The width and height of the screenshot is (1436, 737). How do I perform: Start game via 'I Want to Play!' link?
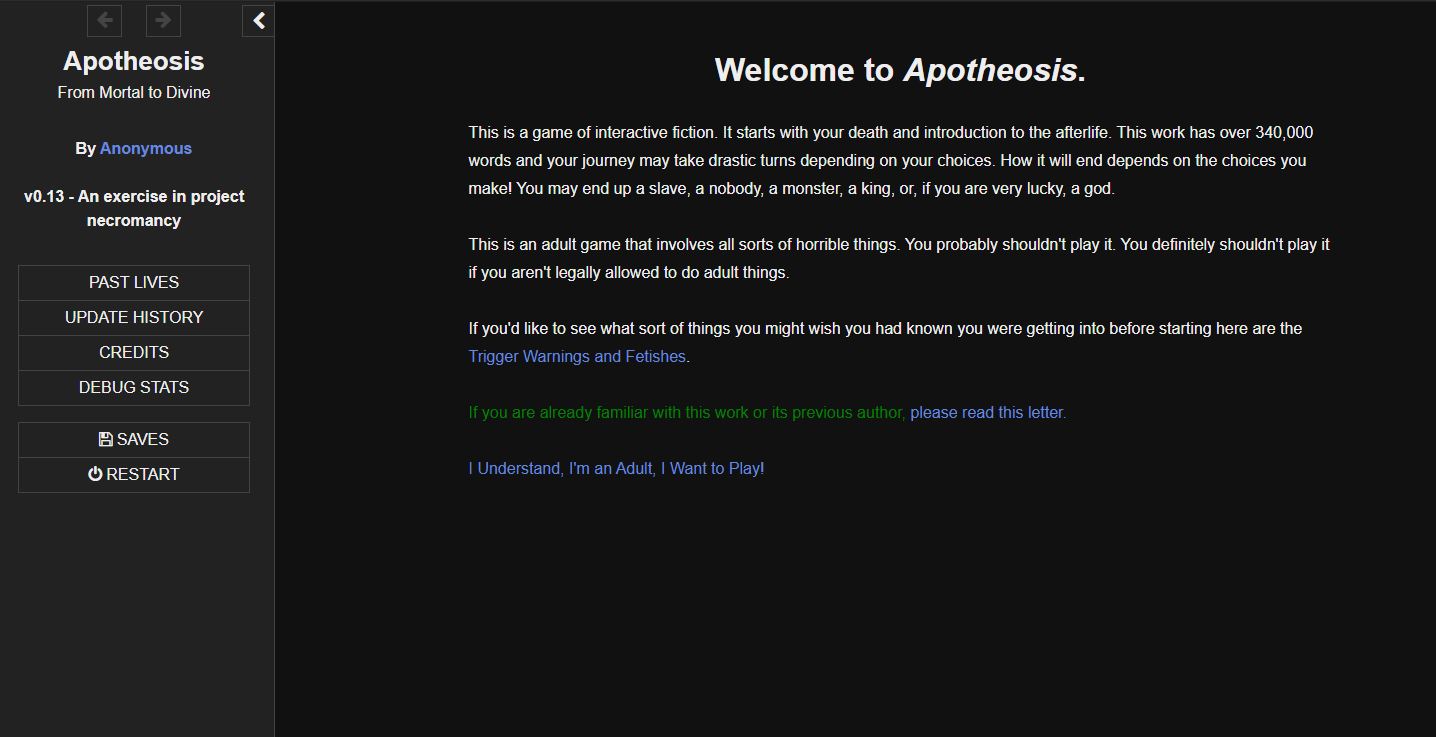click(616, 469)
